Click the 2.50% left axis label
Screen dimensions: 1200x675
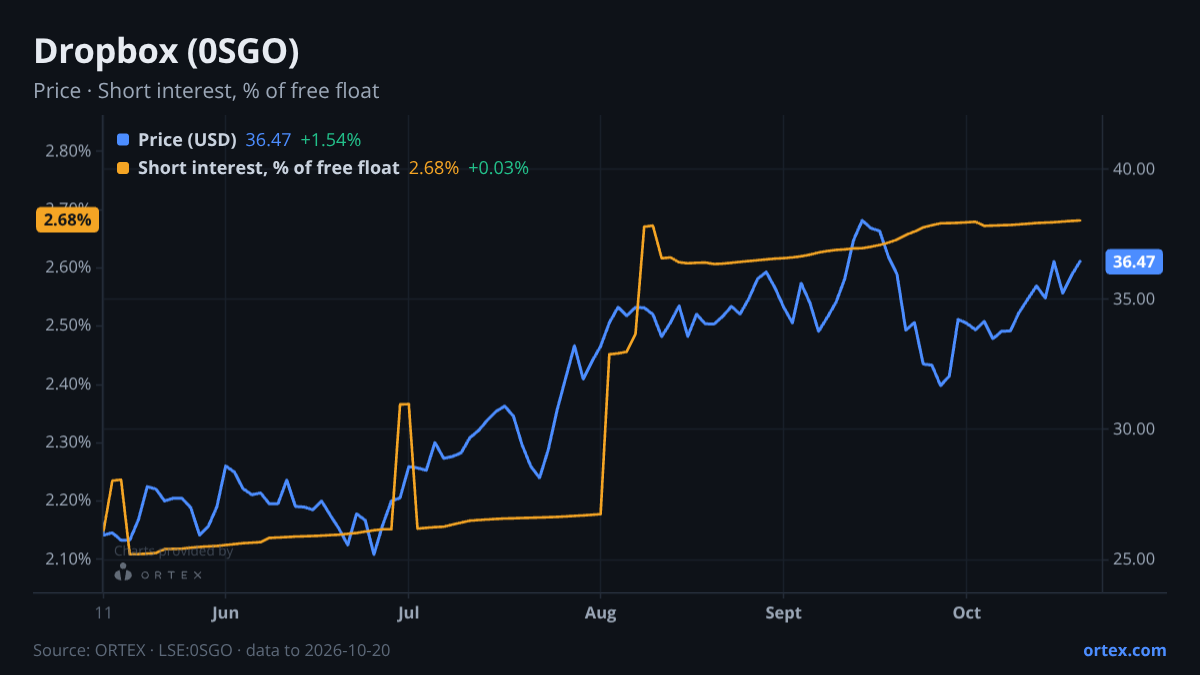pyautogui.click(x=68, y=326)
